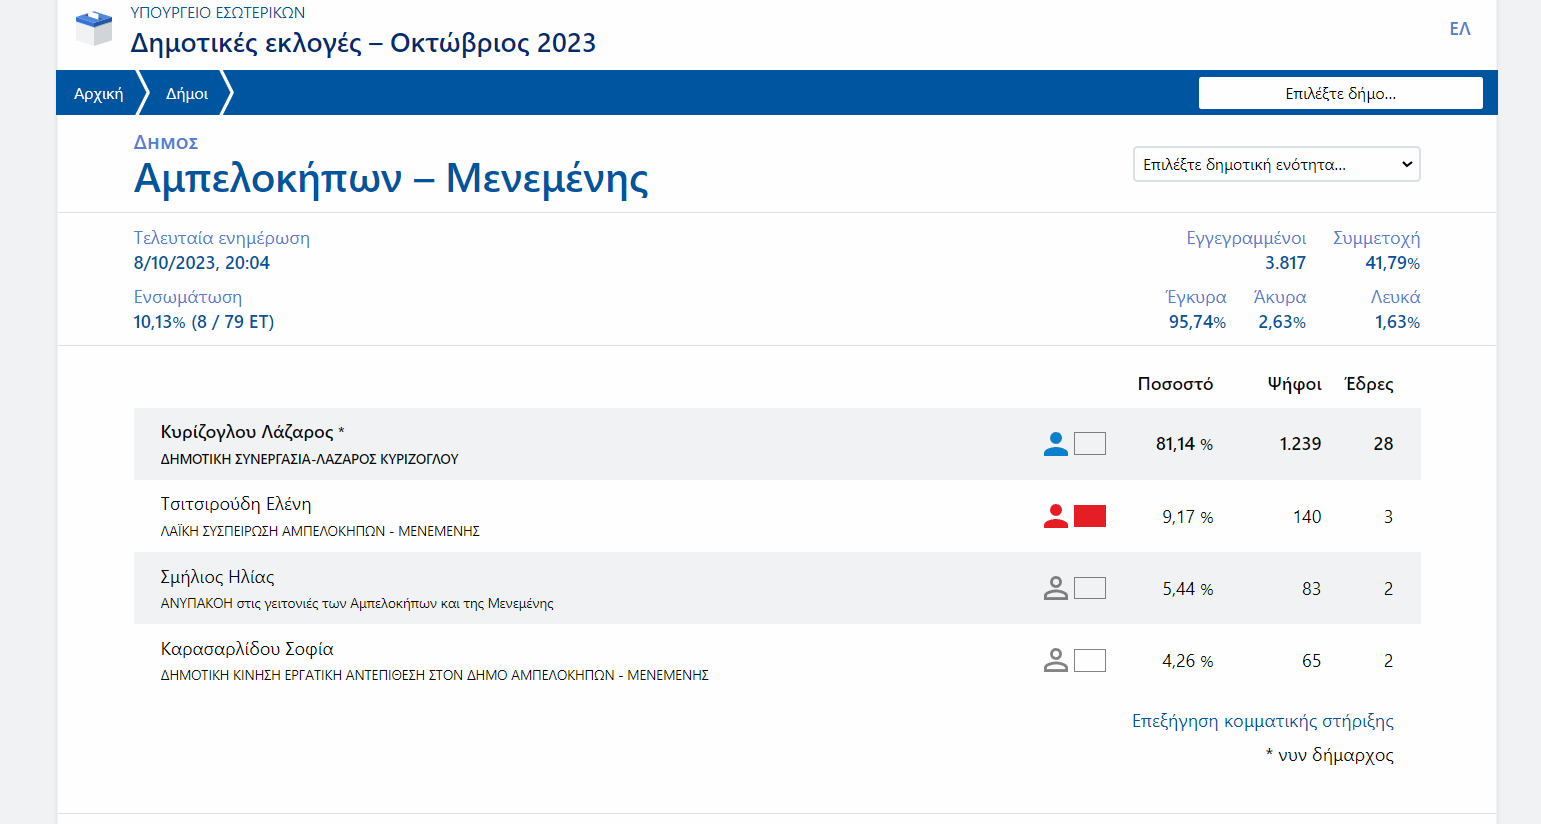1541x824 pixels.
Task: Go to Αρχική in breadcrumb navigation
Action: (98, 93)
